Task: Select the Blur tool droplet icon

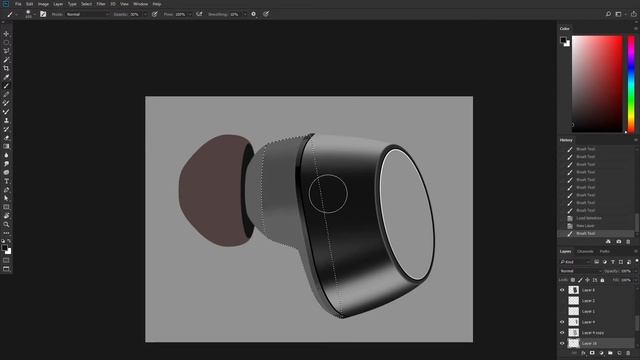Action: point(6,155)
